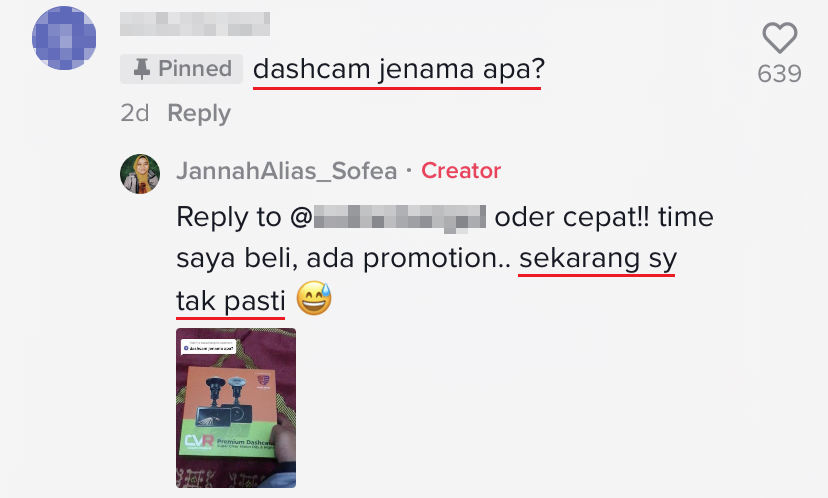Click the blurred commenter username
The height and width of the screenshot is (498, 828).
pos(195,24)
